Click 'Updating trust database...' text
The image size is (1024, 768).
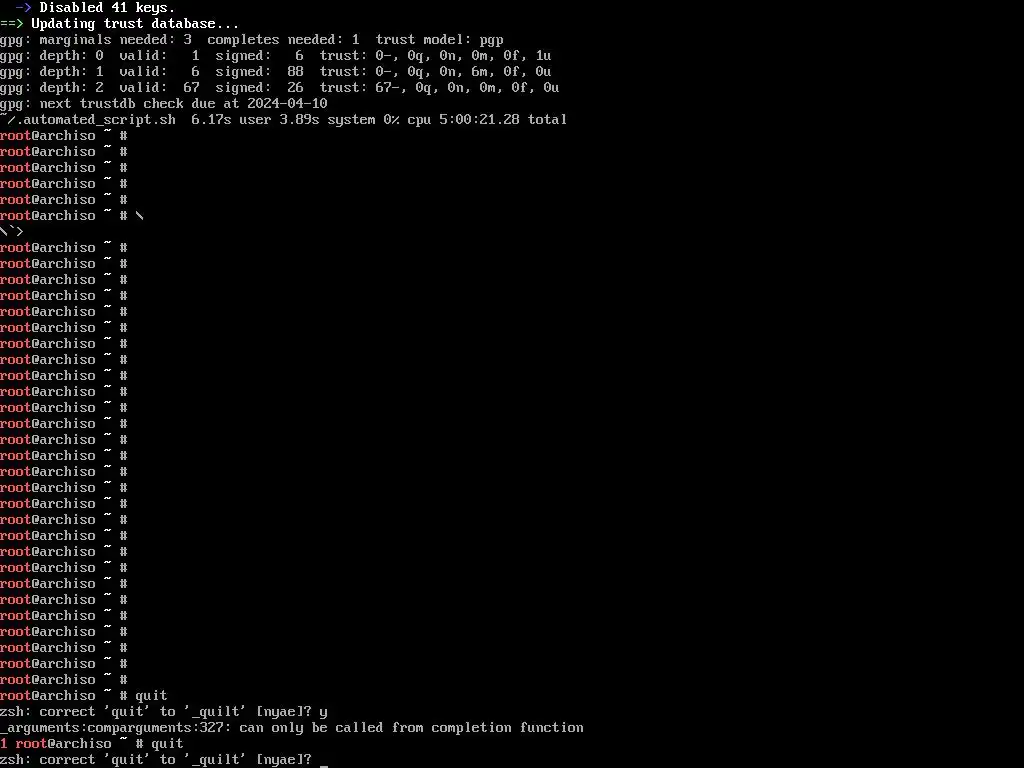pos(135,24)
